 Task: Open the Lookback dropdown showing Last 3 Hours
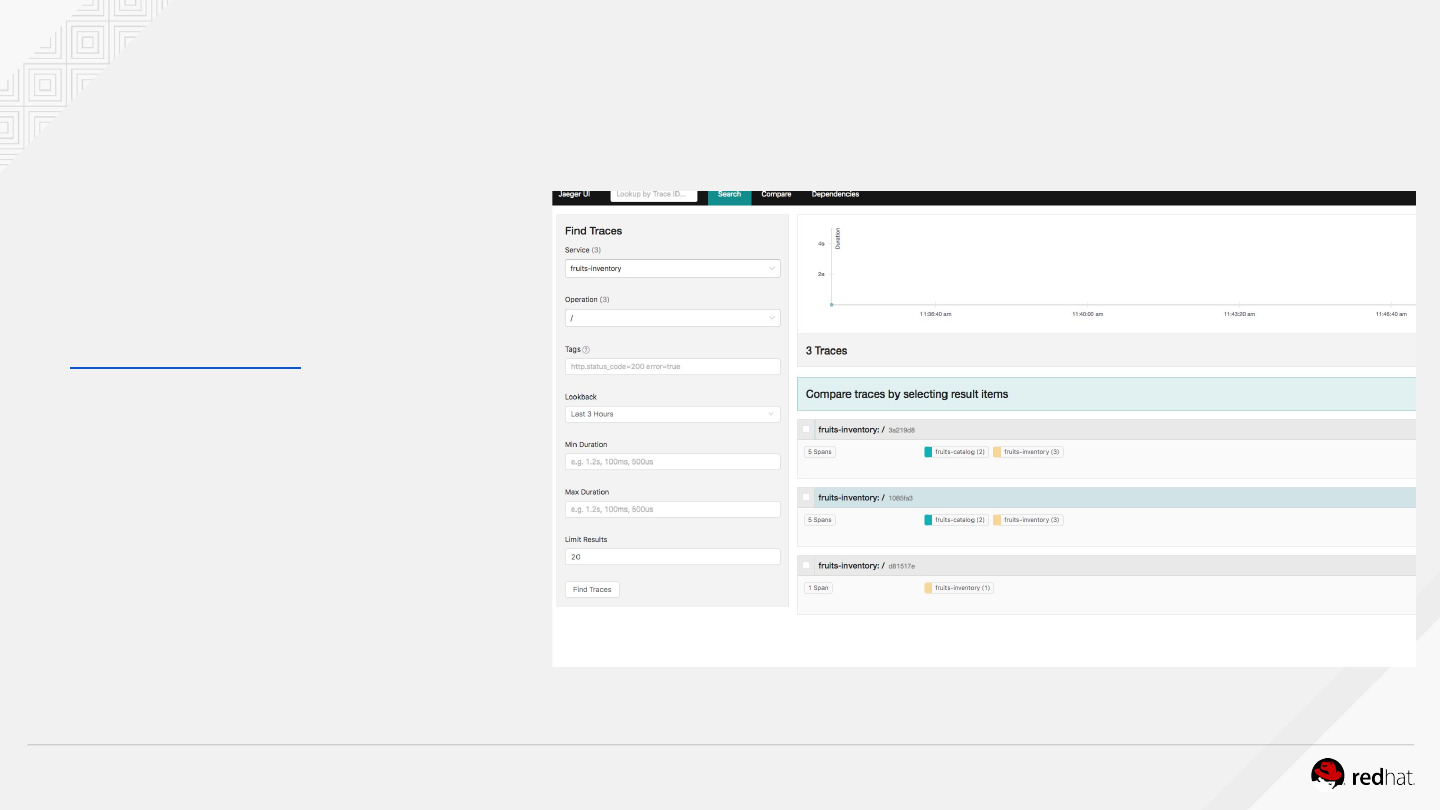(672, 414)
